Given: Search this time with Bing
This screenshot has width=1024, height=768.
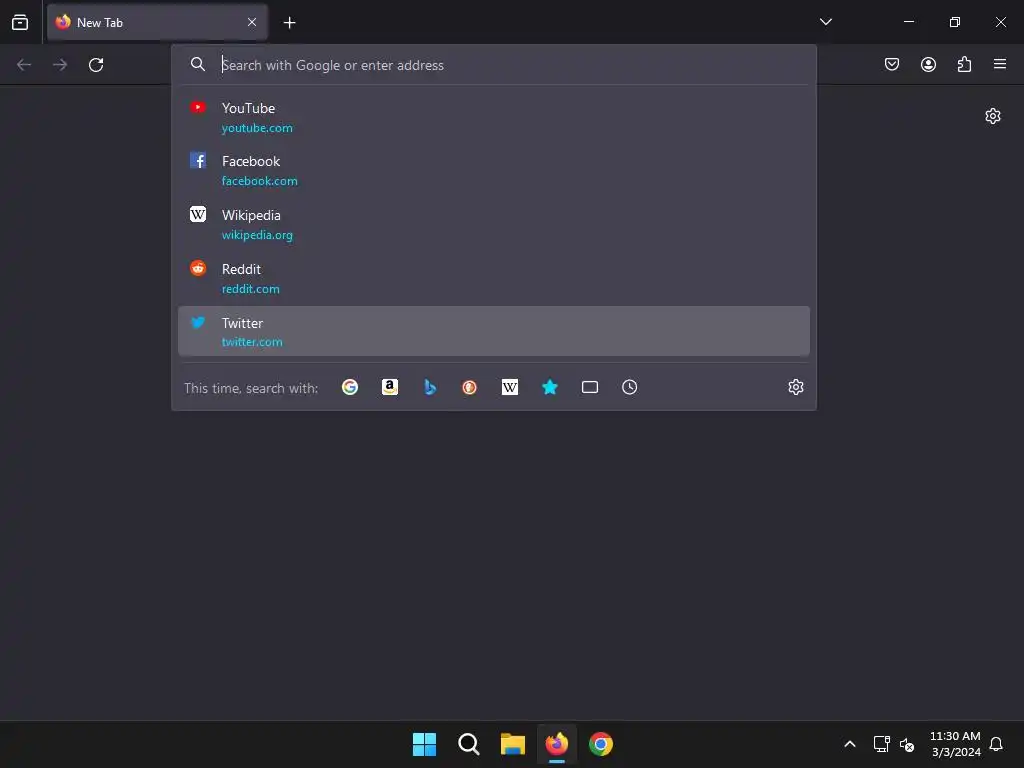Looking at the screenshot, I should coord(430,387).
